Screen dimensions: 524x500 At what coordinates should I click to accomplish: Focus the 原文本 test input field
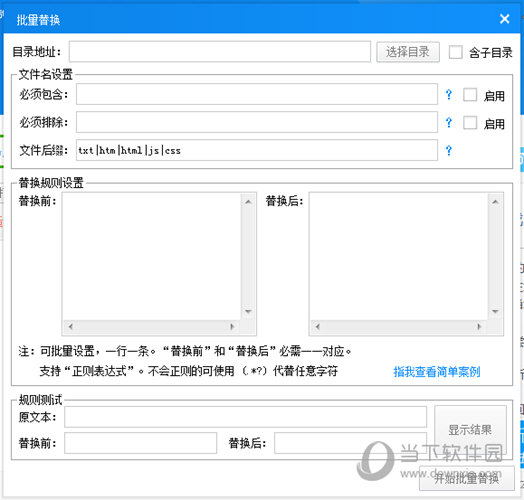tap(245, 417)
